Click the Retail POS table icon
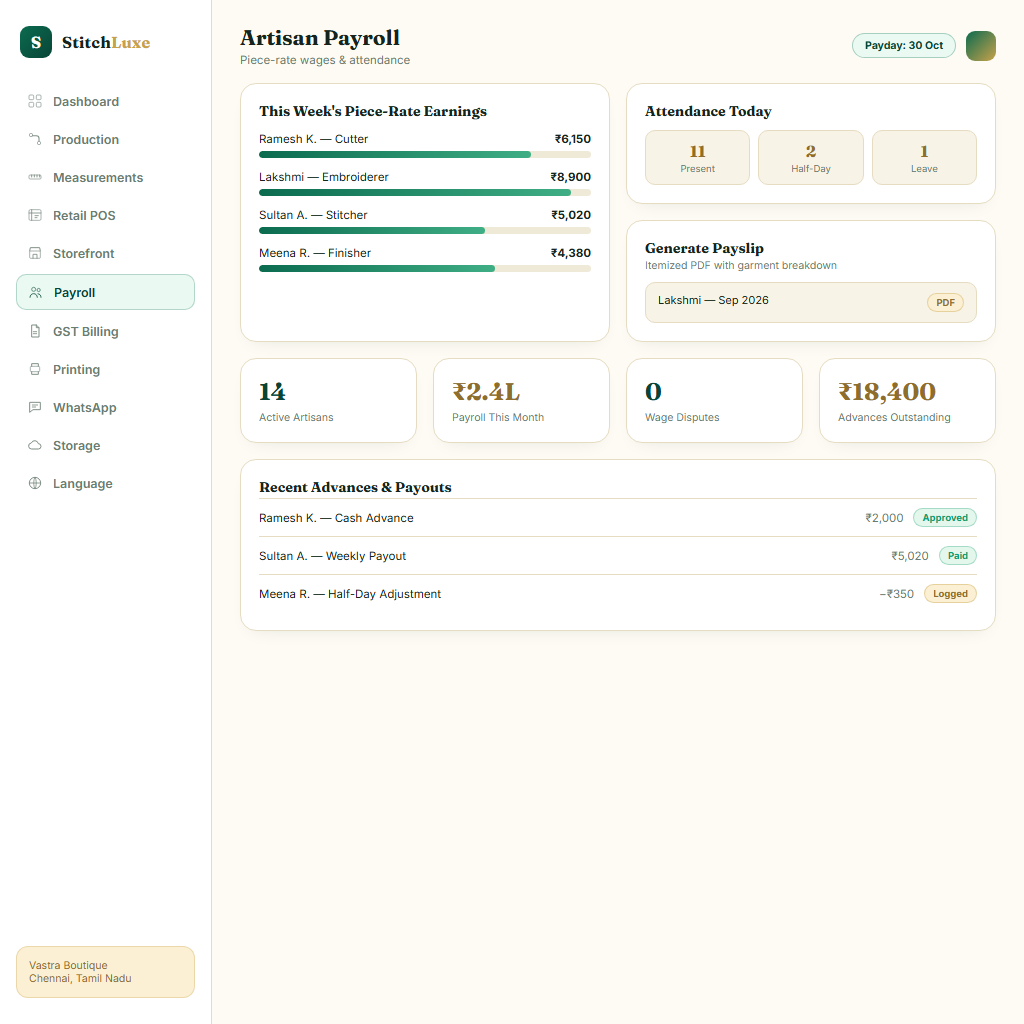1024x1024 pixels. 35,215
